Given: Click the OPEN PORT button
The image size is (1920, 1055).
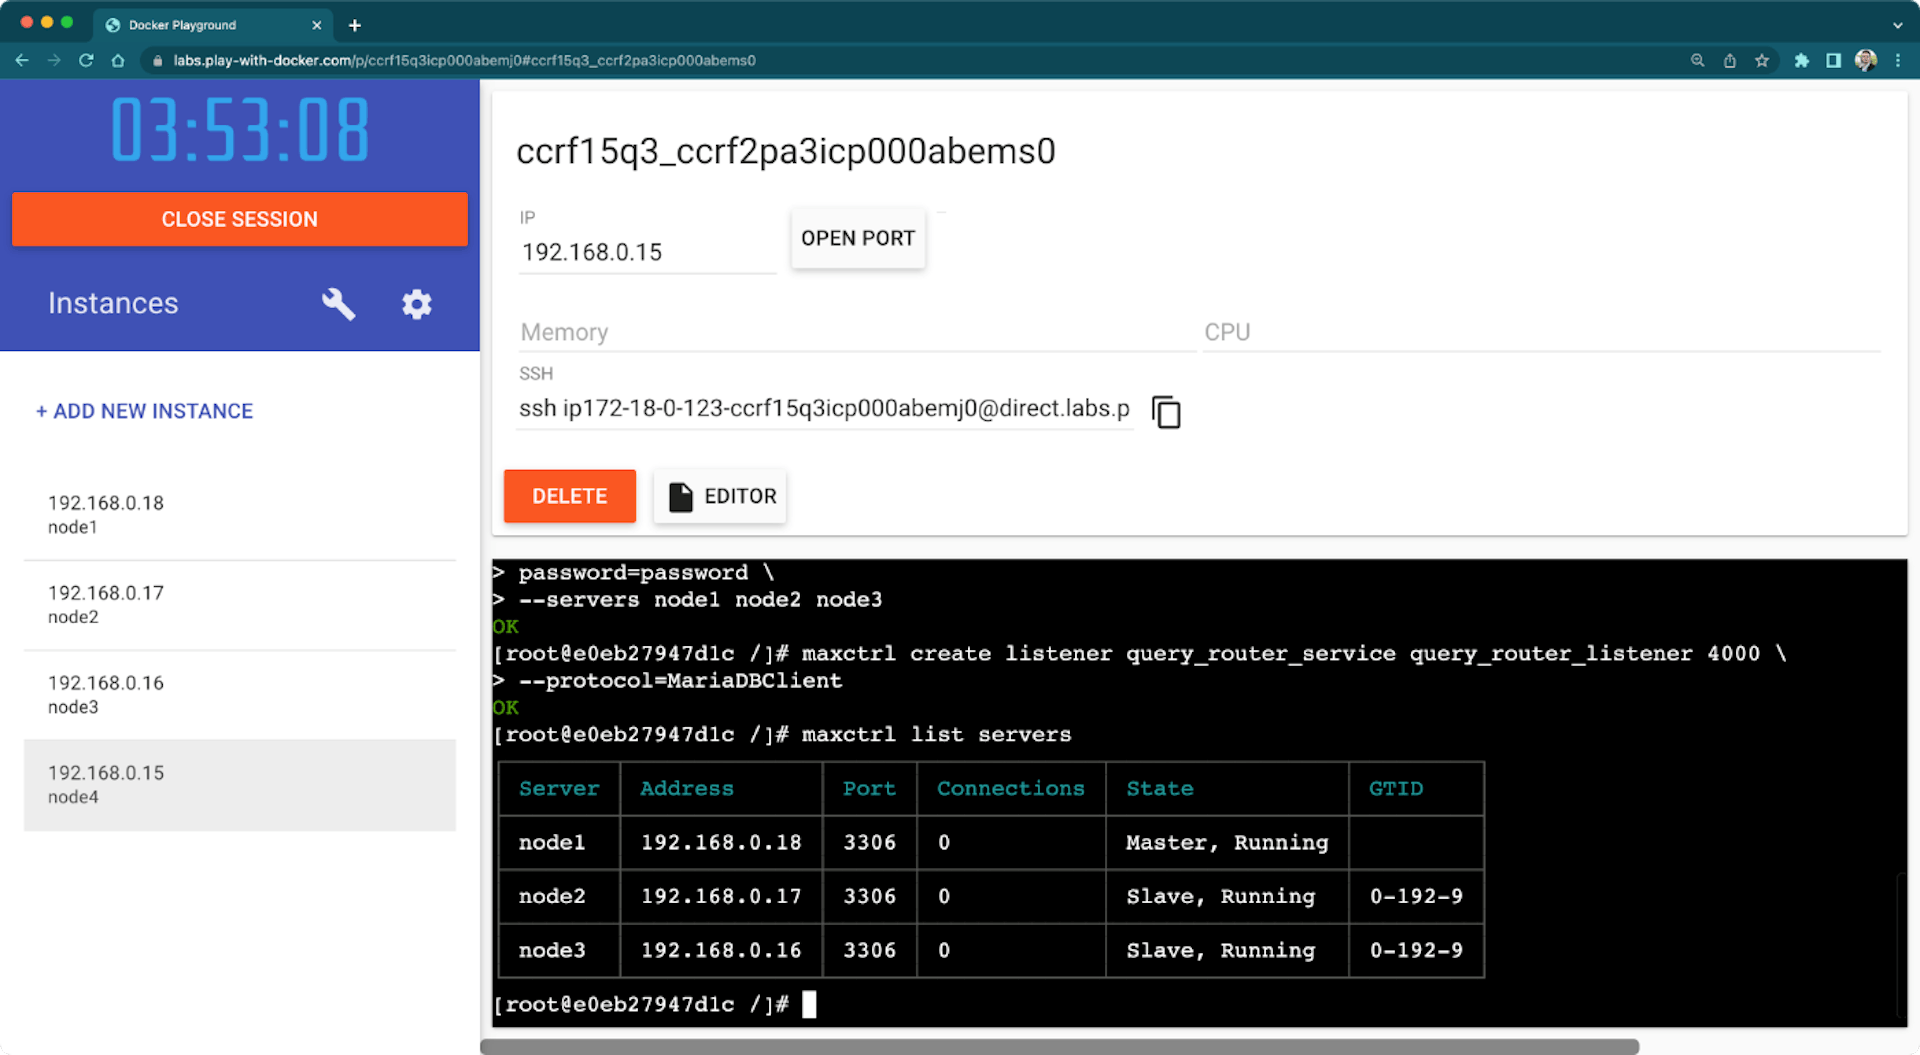Looking at the screenshot, I should [x=857, y=238].
